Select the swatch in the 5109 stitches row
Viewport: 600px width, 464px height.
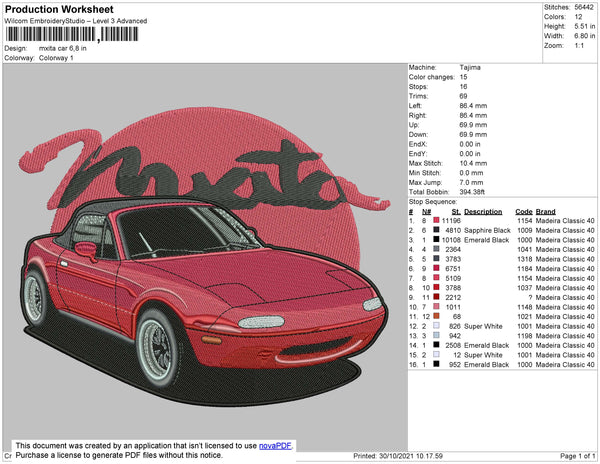tap(436, 278)
